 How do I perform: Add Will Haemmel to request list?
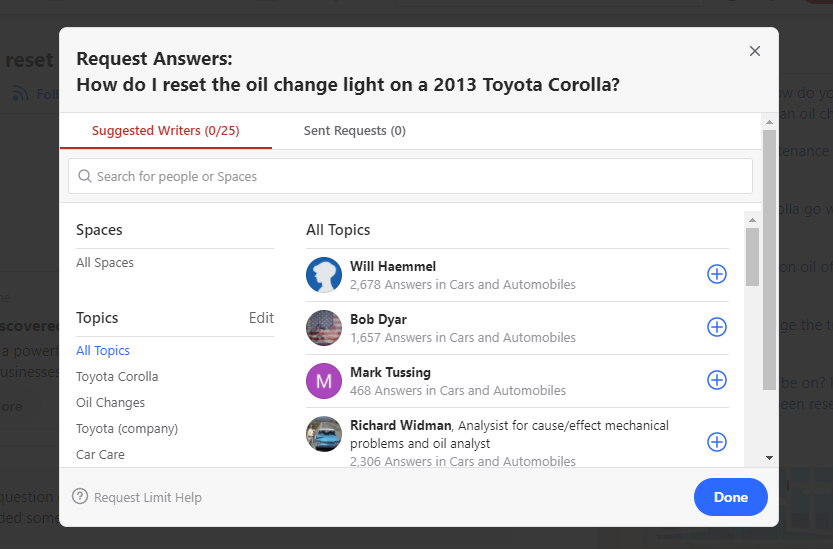point(716,274)
